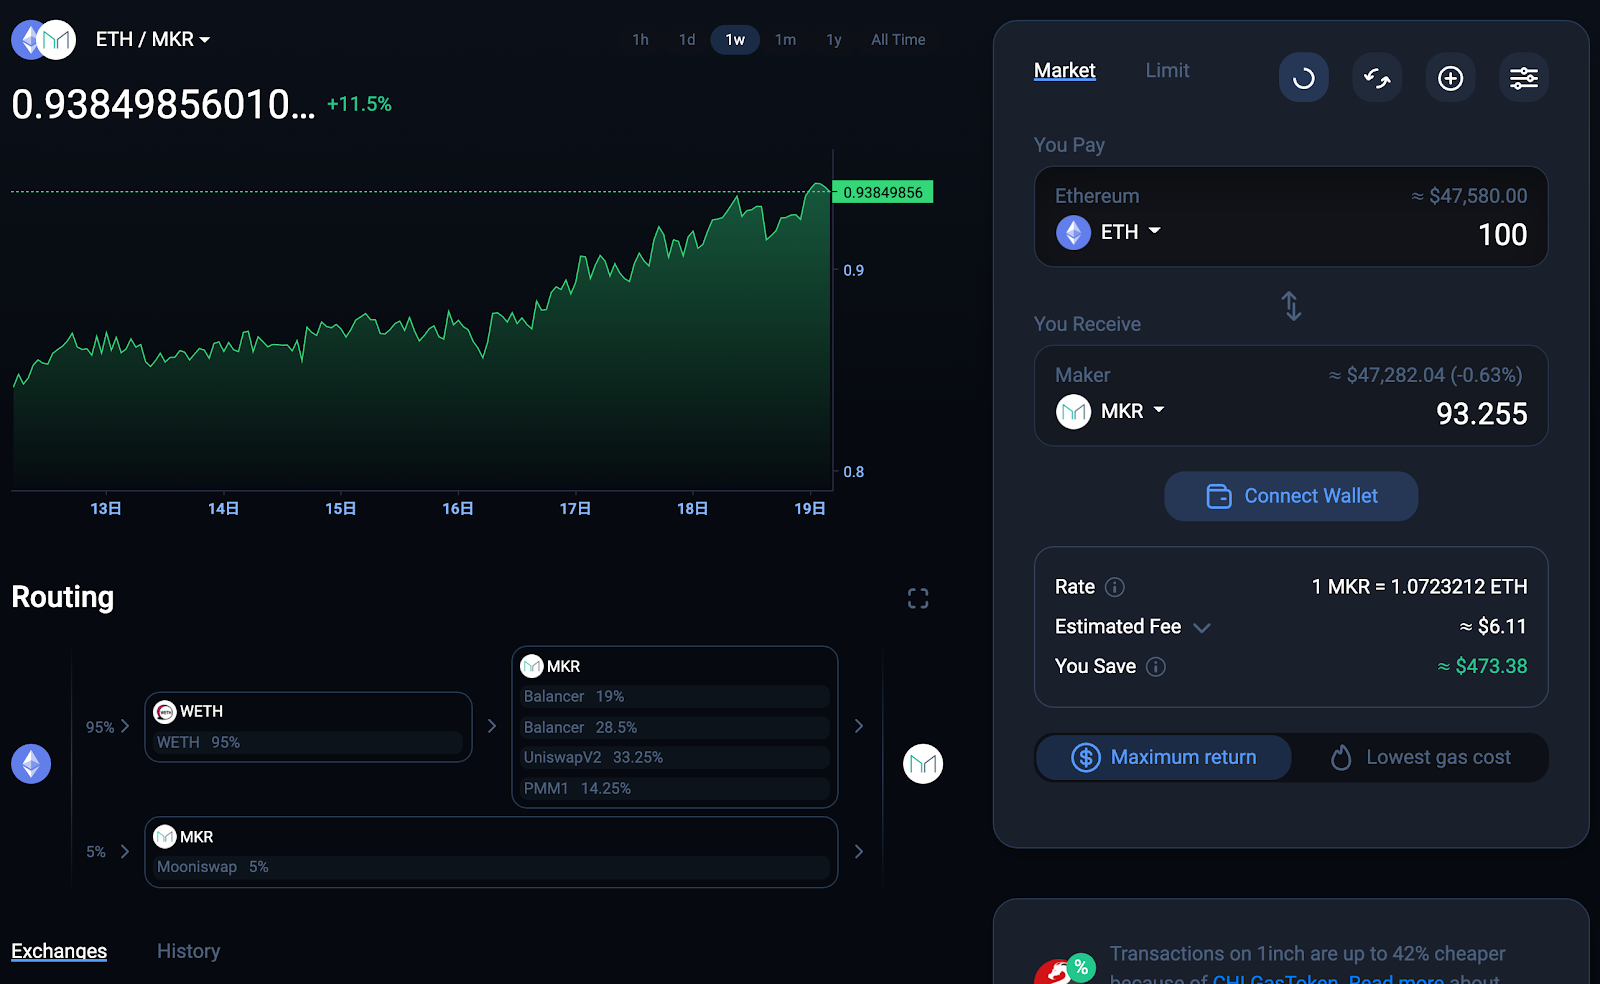Click the MKR icon in Mooniswap route
Screen dimensions: 1600x984
click(x=165, y=837)
